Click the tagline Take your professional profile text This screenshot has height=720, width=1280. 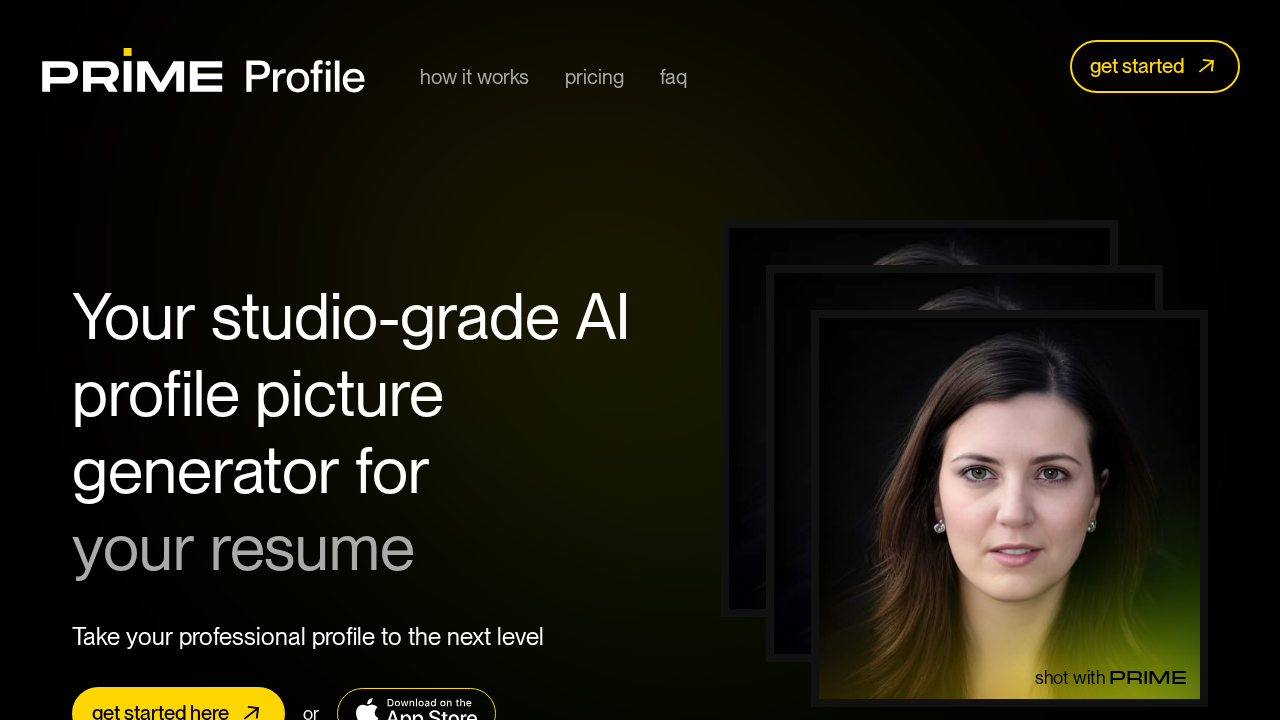point(307,636)
